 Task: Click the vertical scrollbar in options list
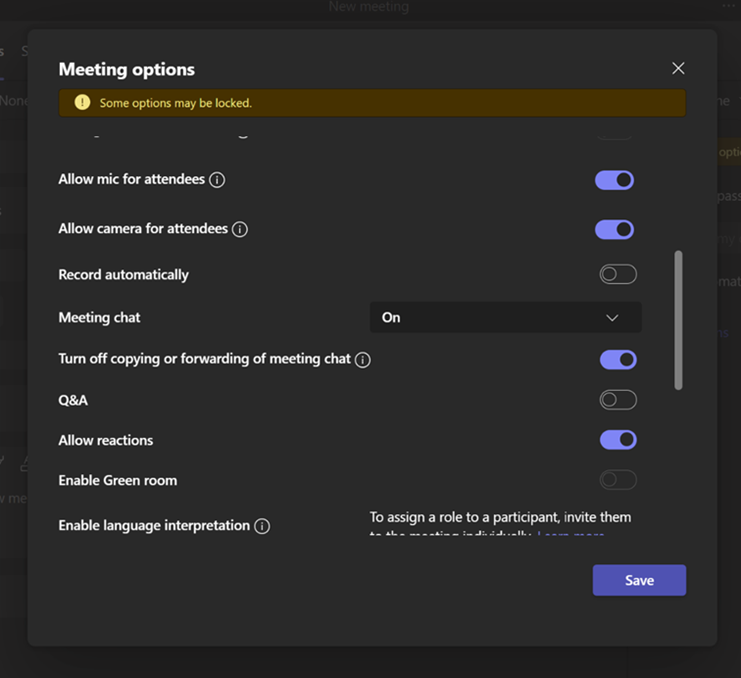[679, 320]
